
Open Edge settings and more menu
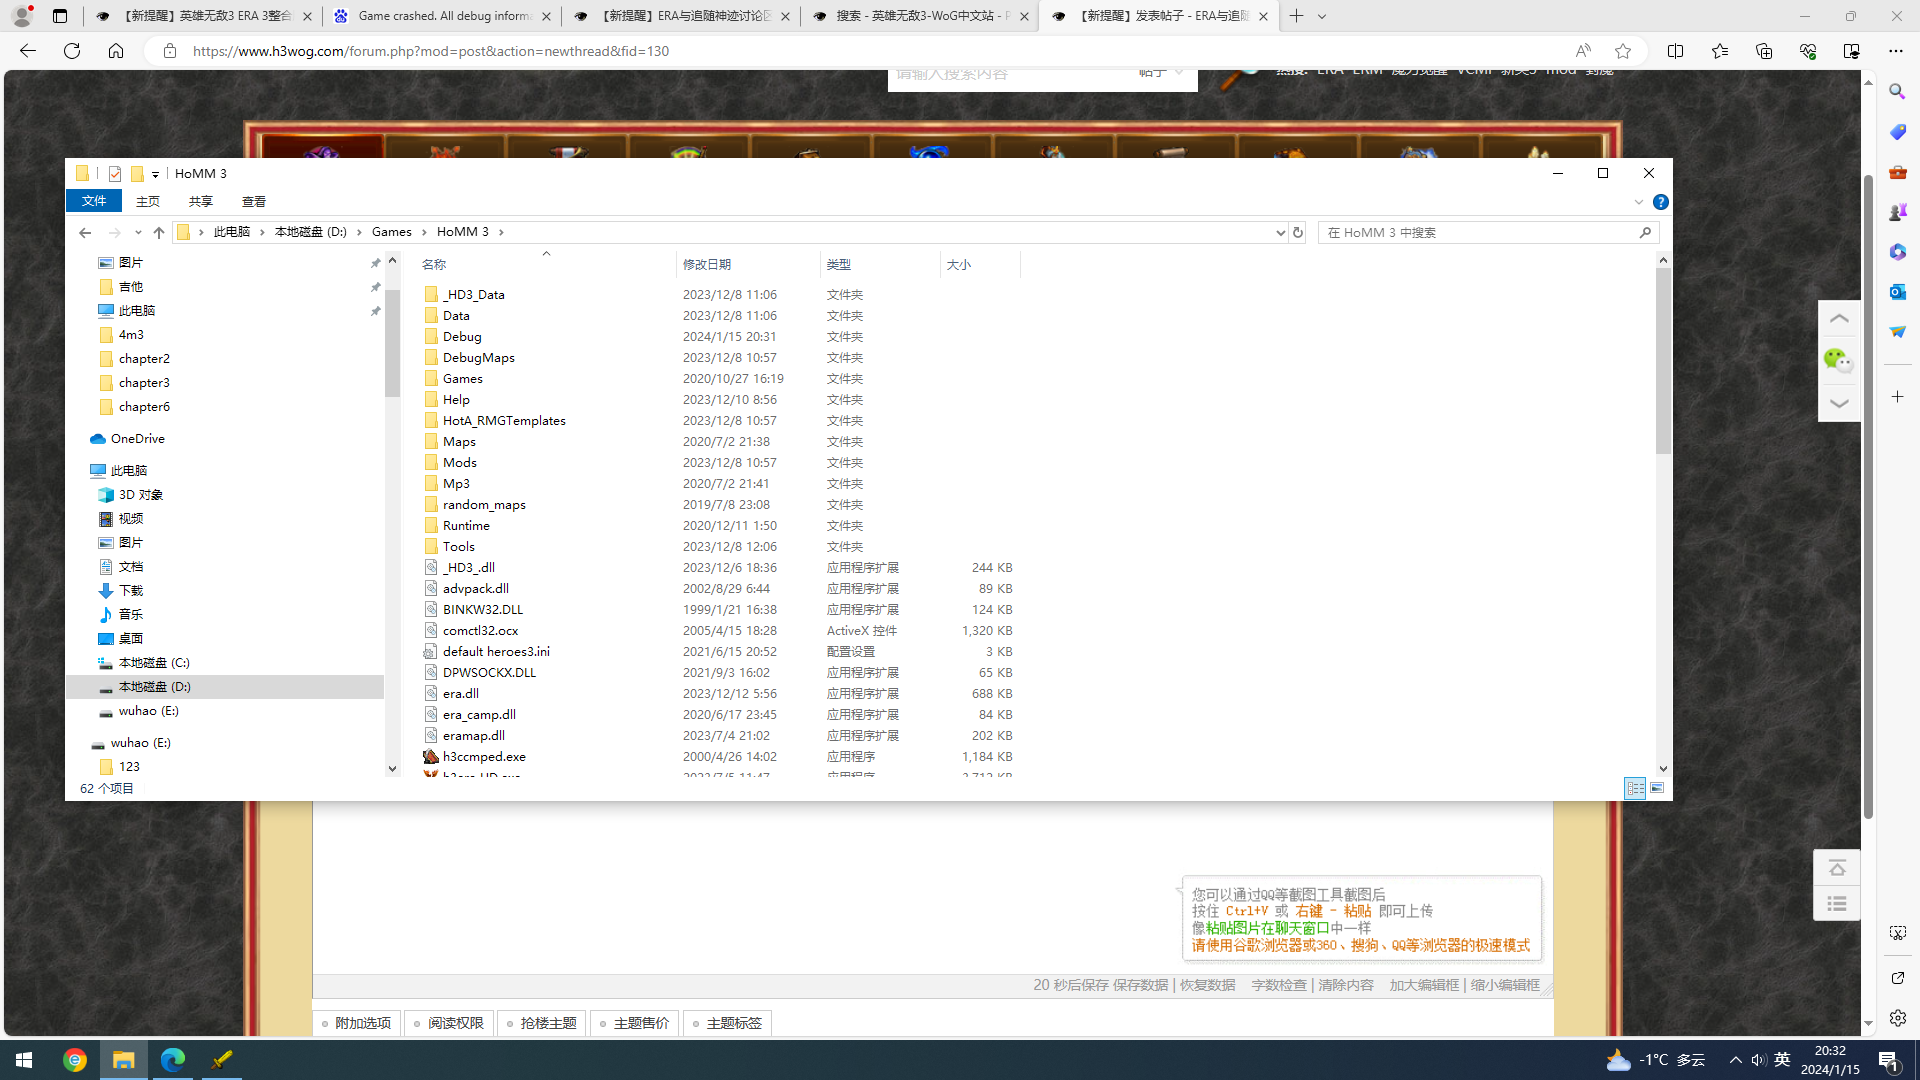click(x=1896, y=51)
